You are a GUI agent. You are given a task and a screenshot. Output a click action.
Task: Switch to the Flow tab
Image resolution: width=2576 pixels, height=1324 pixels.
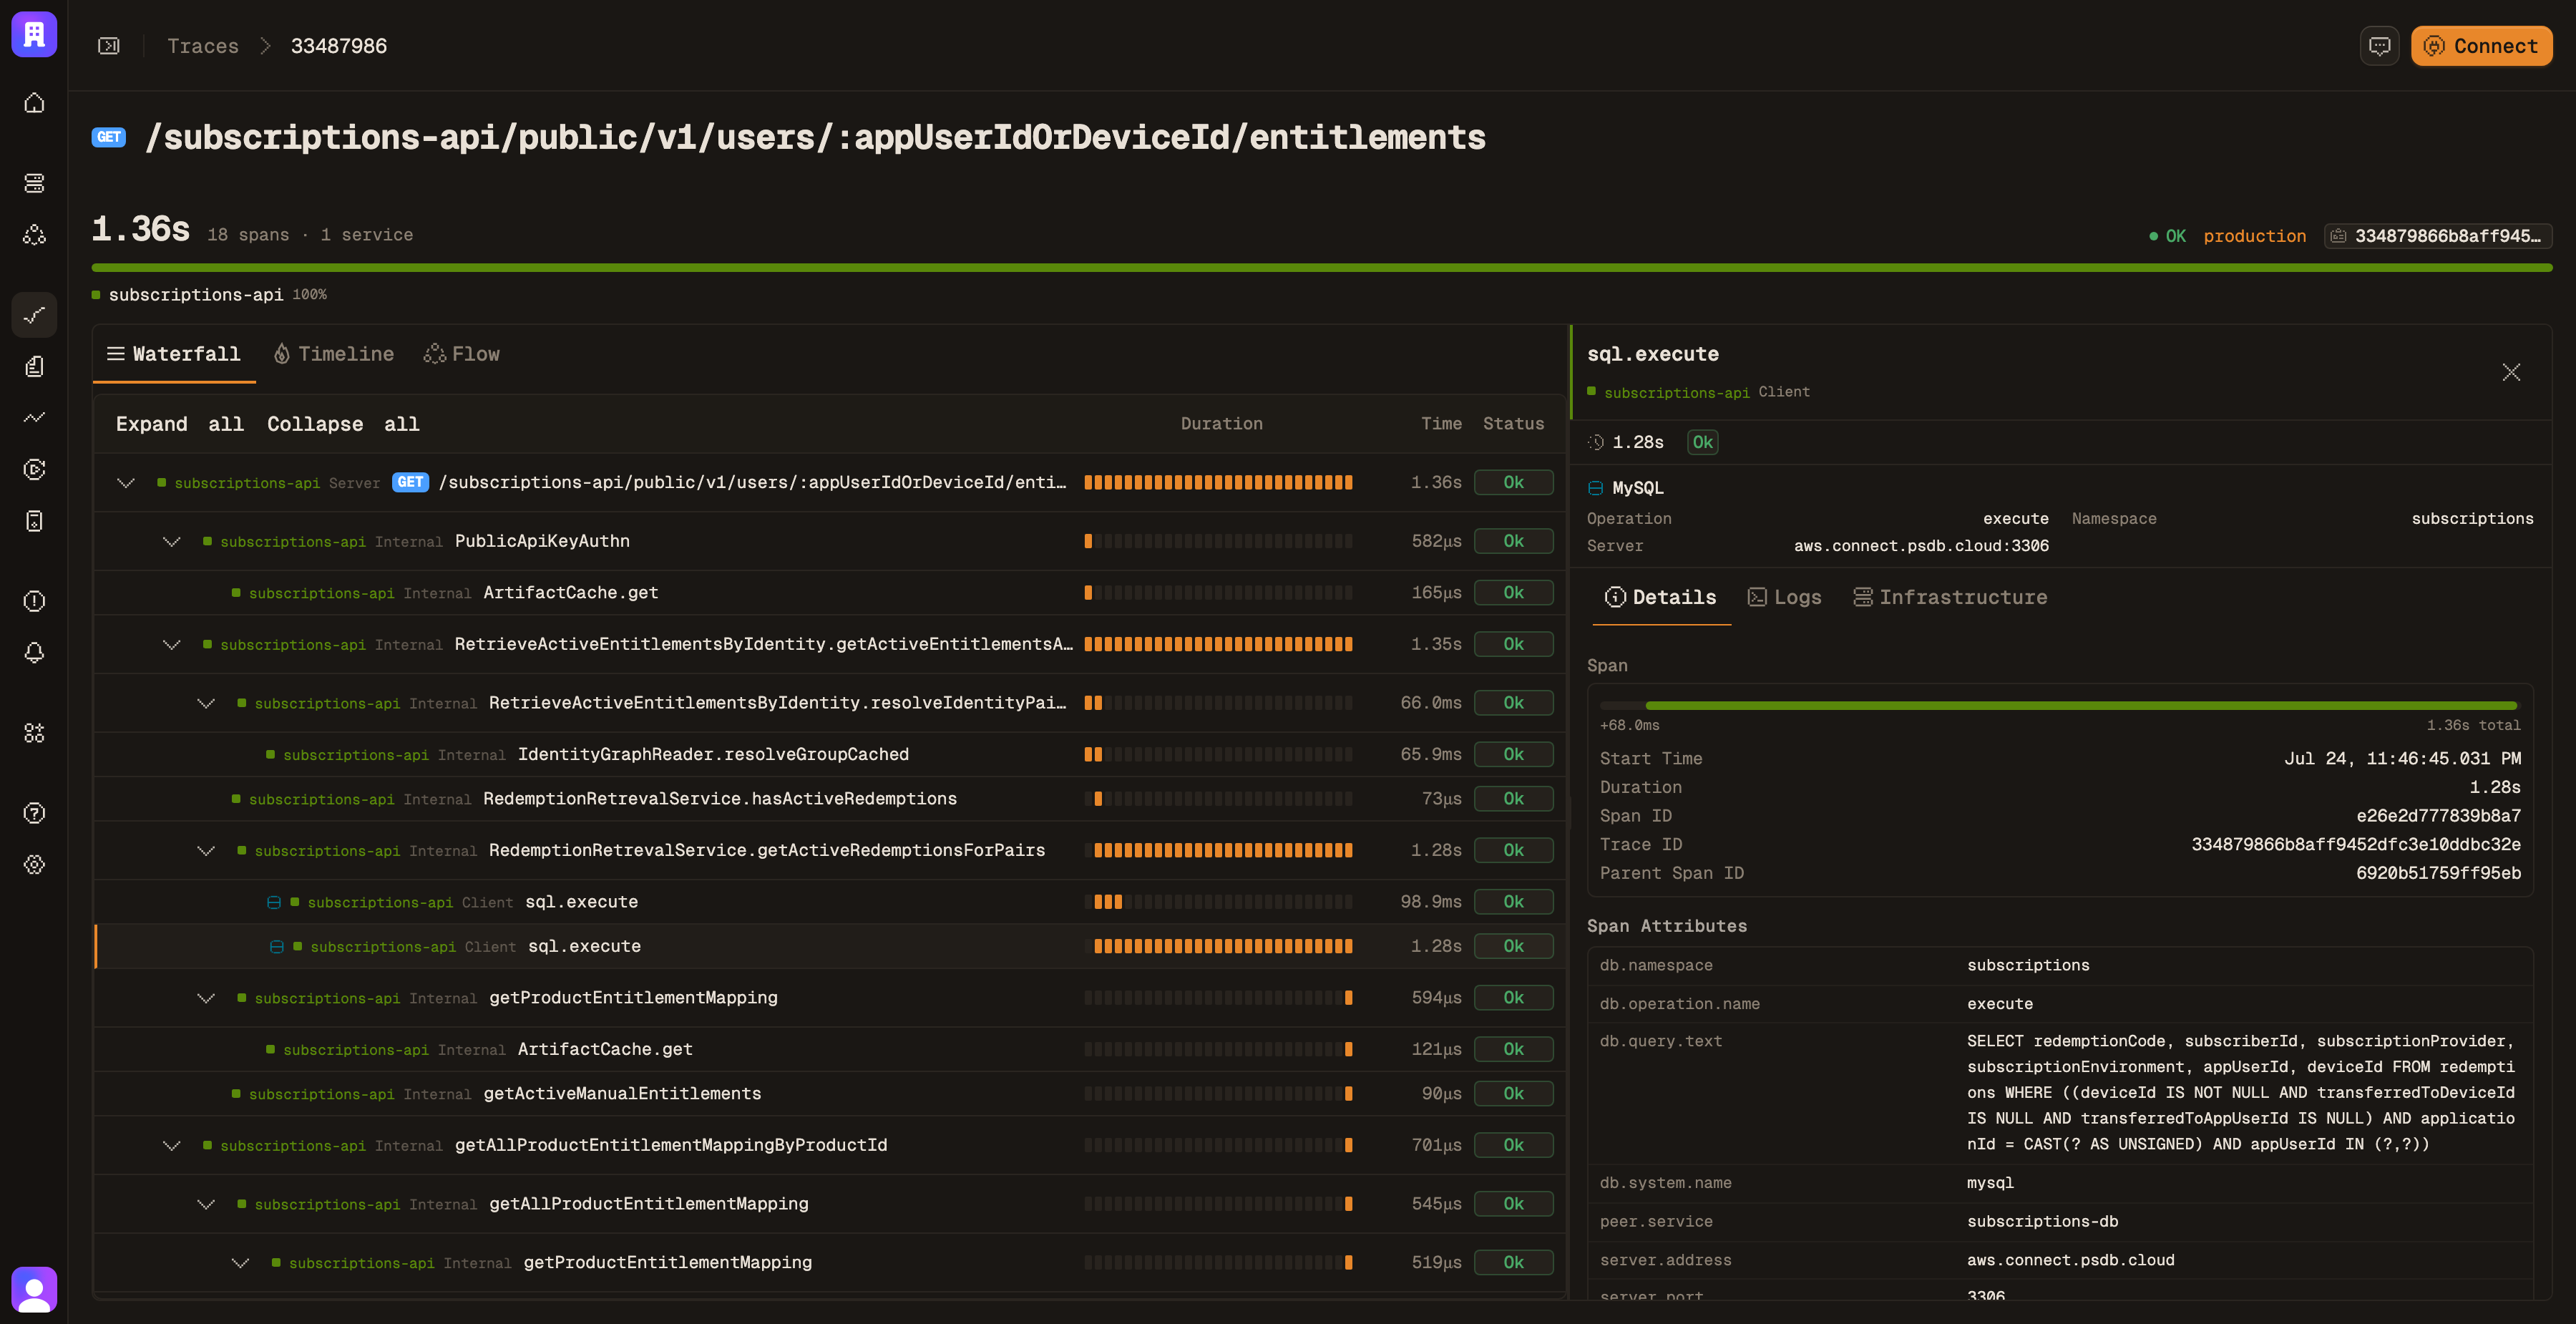tap(462, 354)
